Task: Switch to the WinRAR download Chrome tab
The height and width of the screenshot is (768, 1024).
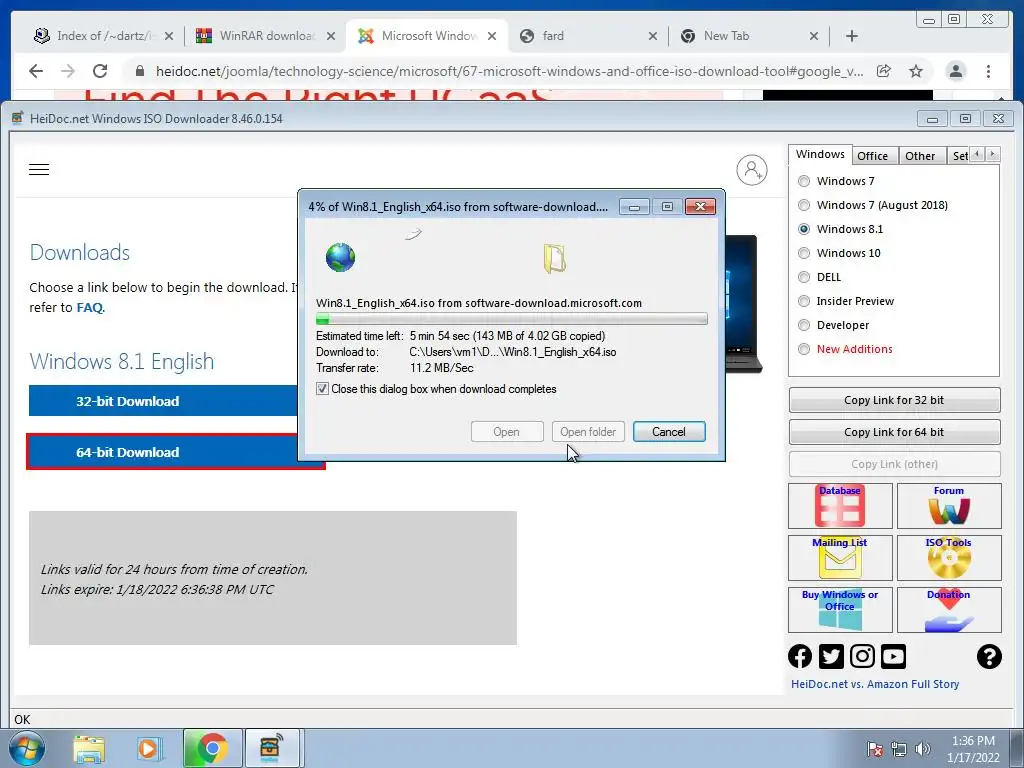Action: [266, 36]
